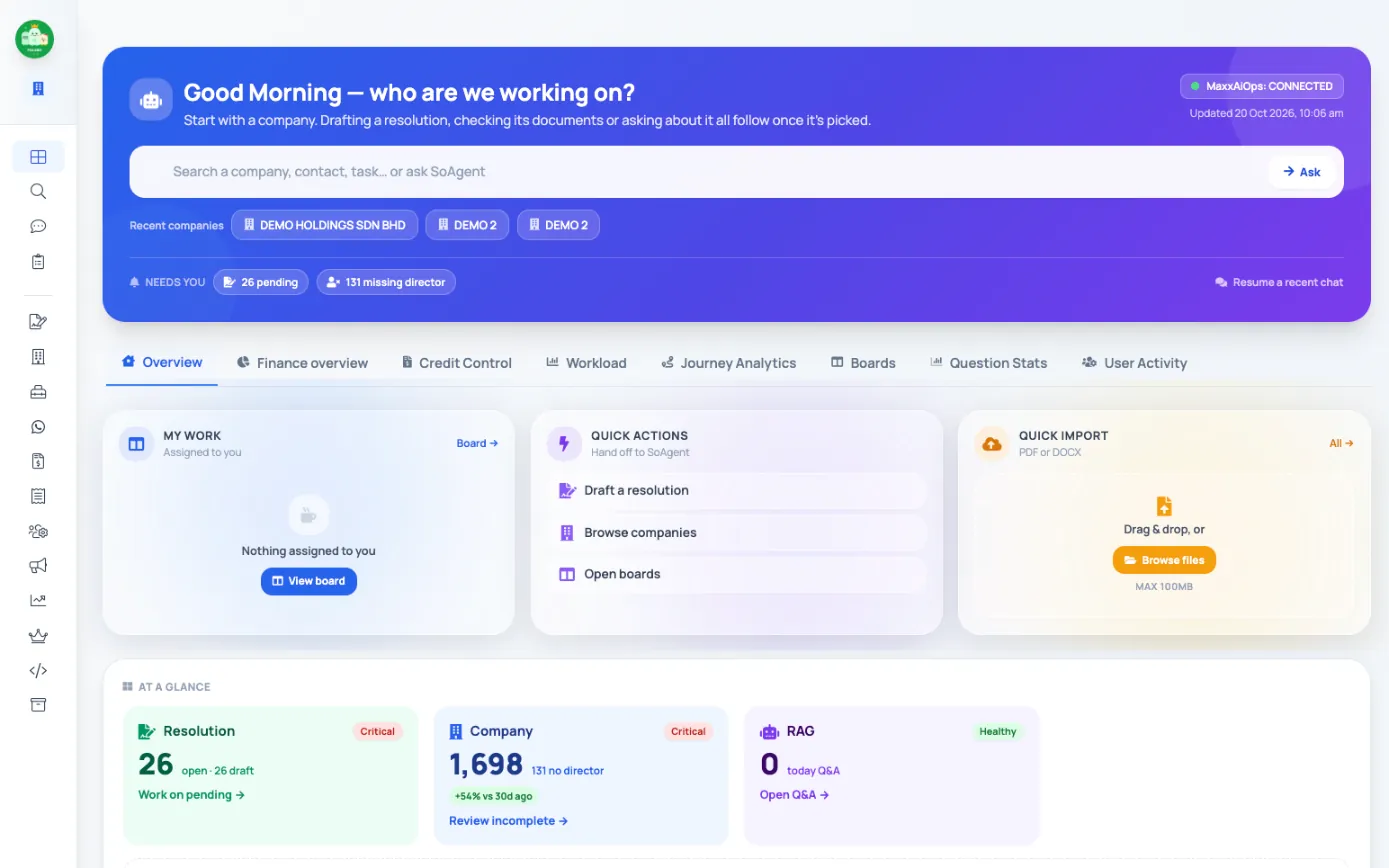Screen dimensions: 1389x868
Task: Open the WhatsApp icon in sidebar
Action: click(38, 427)
